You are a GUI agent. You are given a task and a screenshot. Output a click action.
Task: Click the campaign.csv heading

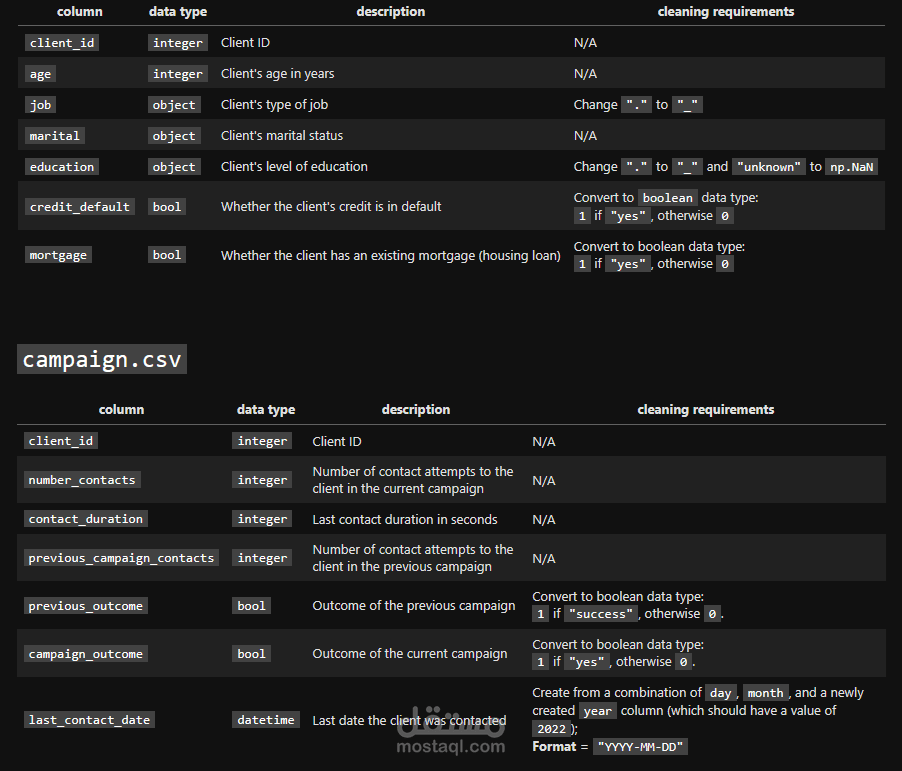pyautogui.click(x=102, y=359)
